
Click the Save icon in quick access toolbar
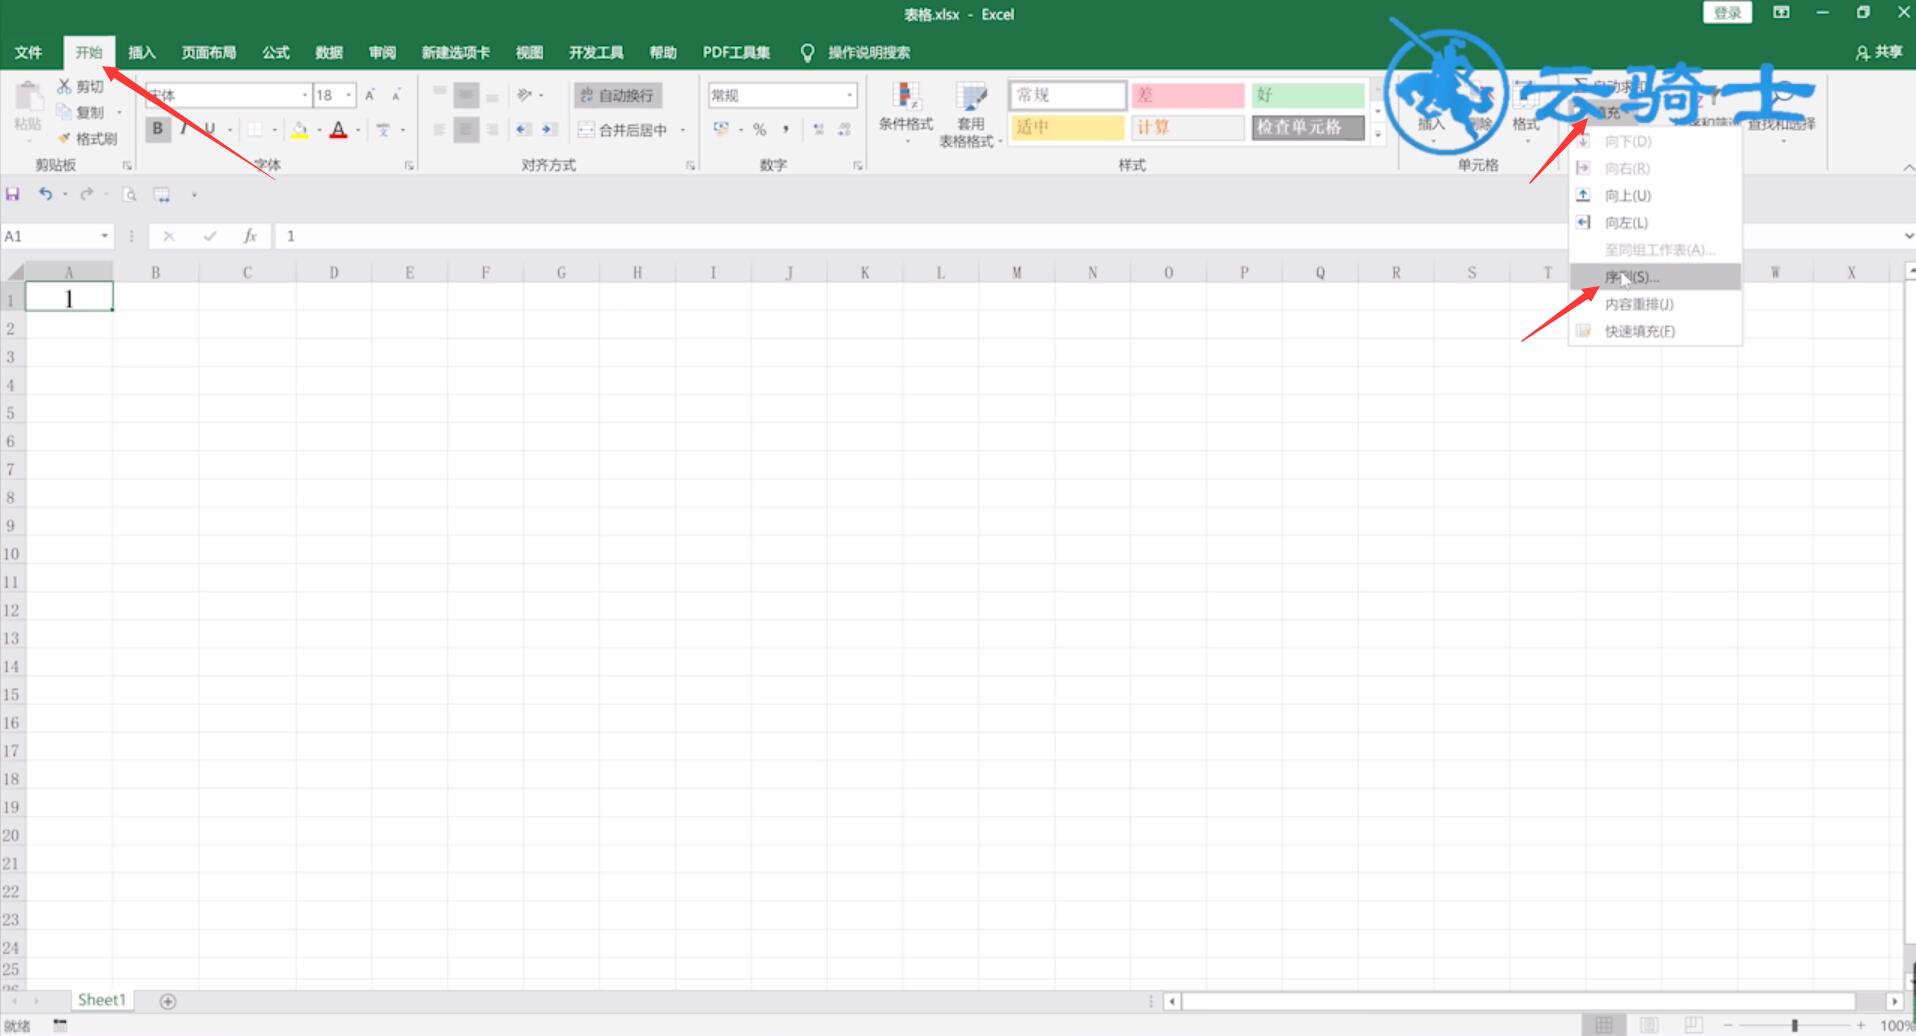click(x=13, y=194)
